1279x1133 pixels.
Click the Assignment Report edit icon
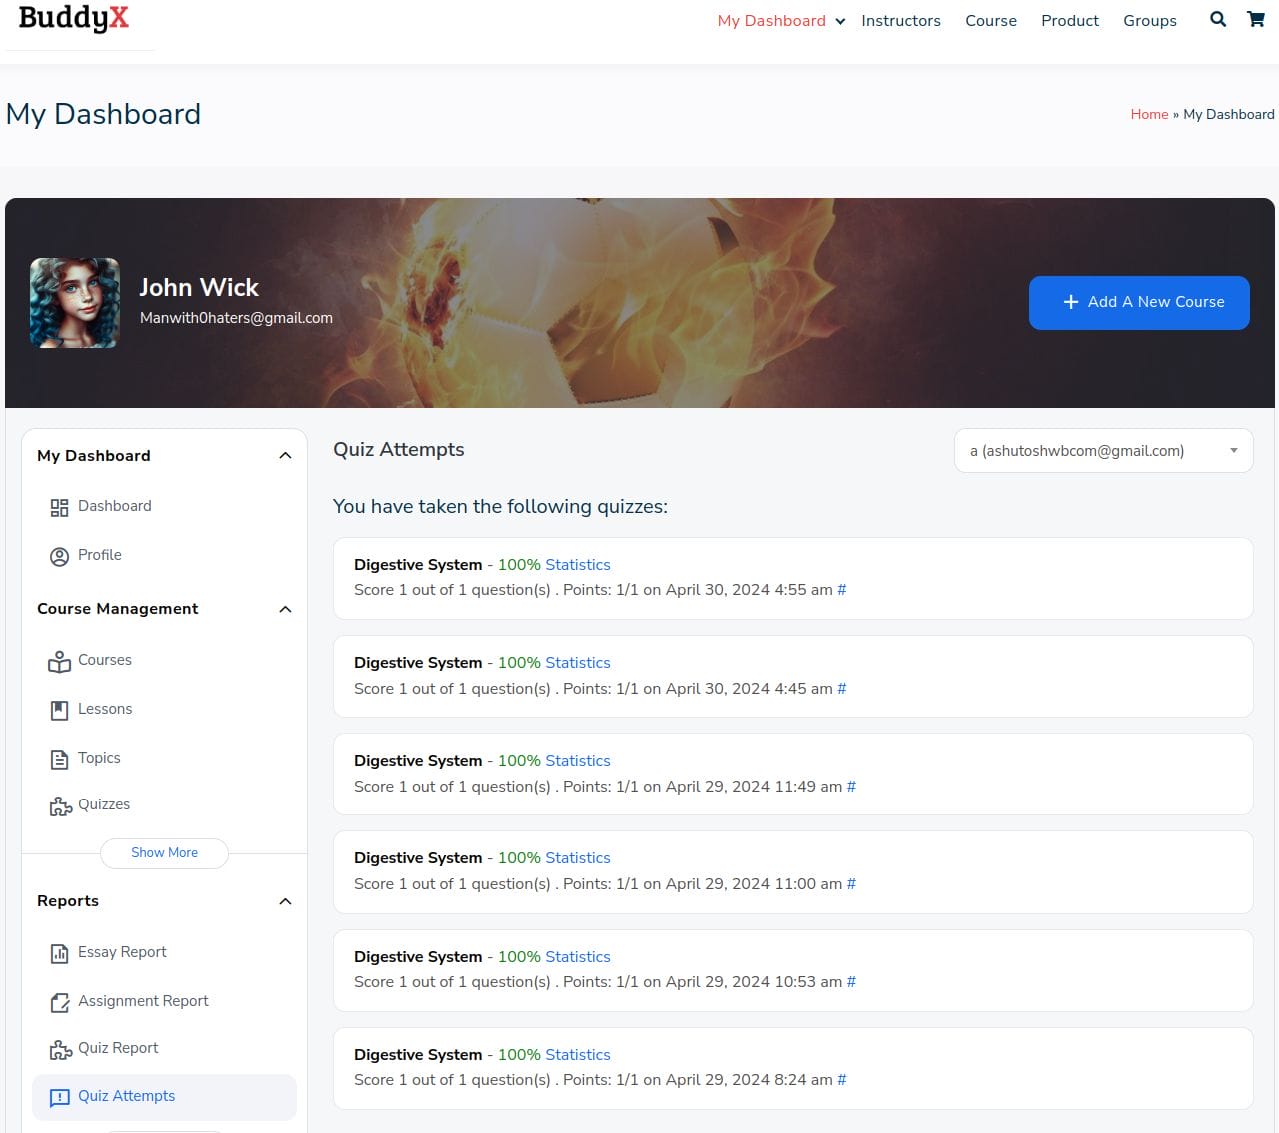(x=59, y=1002)
